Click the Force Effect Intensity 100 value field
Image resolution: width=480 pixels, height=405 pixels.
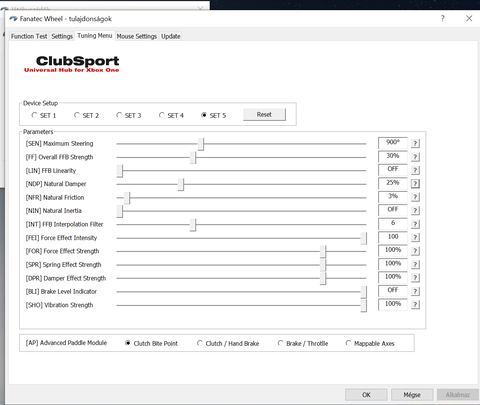[x=393, y=237]
